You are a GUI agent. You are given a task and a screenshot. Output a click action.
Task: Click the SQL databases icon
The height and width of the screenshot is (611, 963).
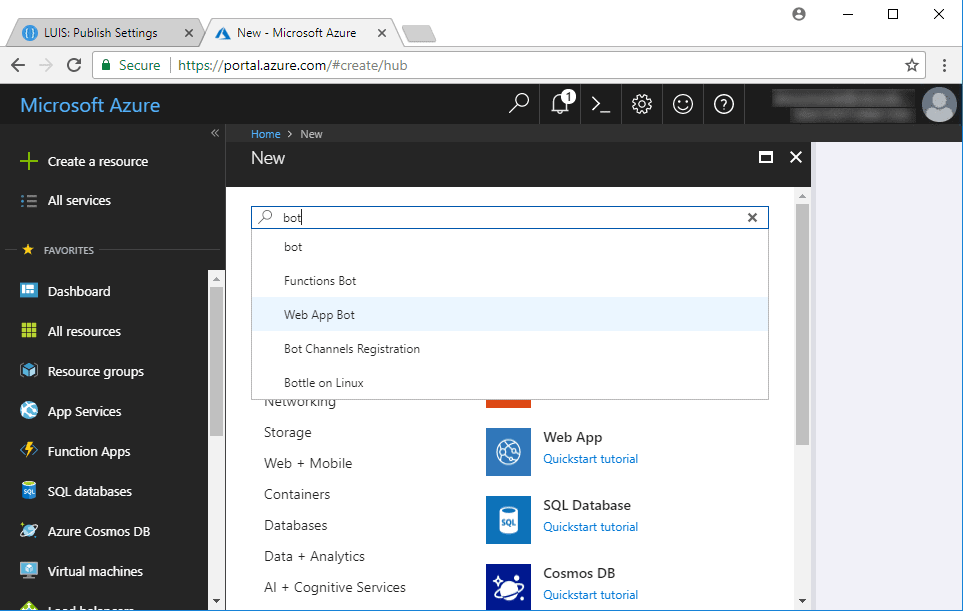(x=29, y=490)
